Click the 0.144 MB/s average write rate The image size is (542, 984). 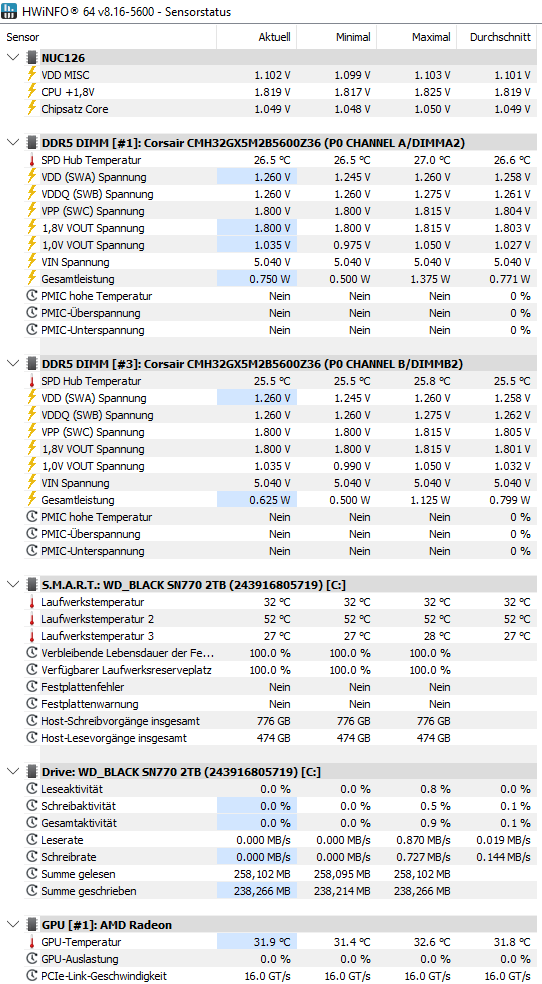click(503, 857)
